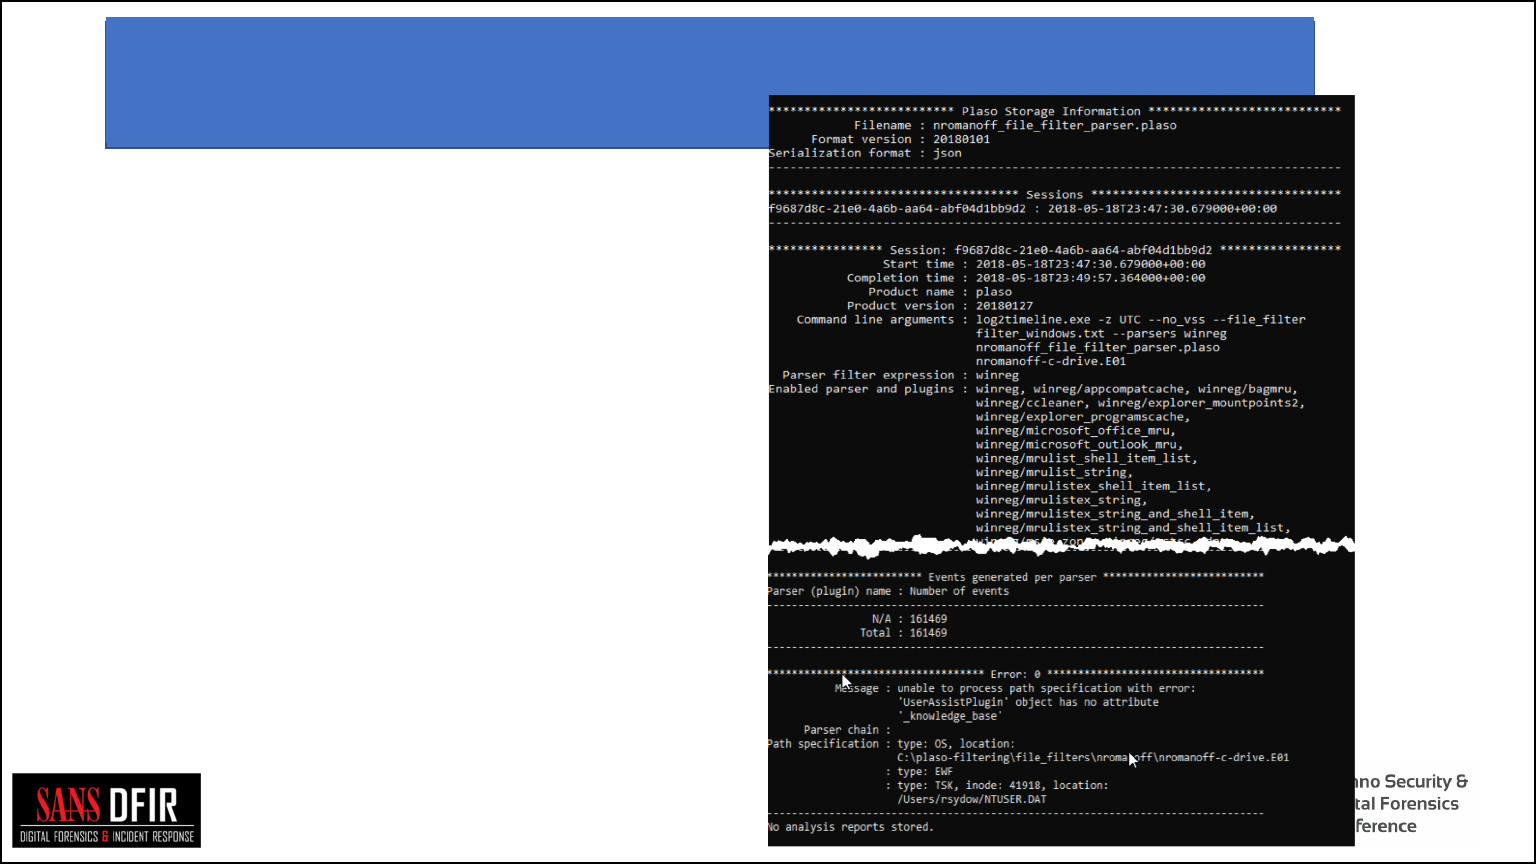Viewport: 1536px width, 864px height.
Task: Select the Format version value '20180101'
Action: point(962,139)
